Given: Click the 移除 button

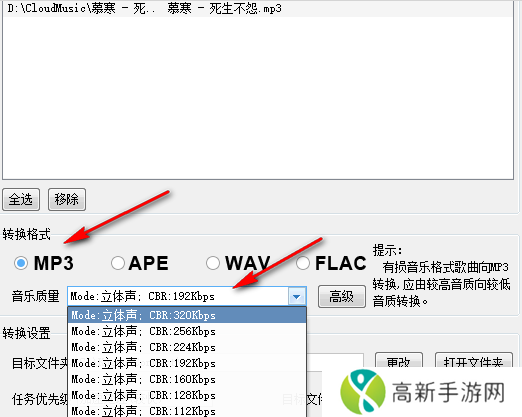Looking at the screenshot, I should [67, 199].
